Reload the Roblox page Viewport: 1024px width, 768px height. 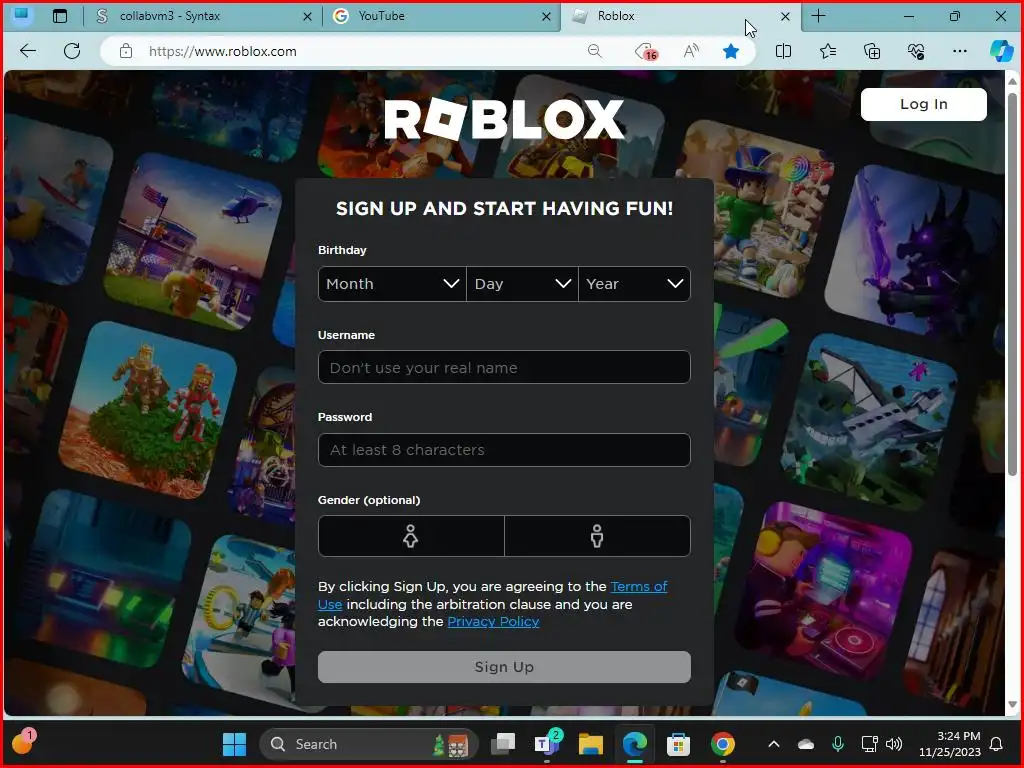click(x=72, y=51)
